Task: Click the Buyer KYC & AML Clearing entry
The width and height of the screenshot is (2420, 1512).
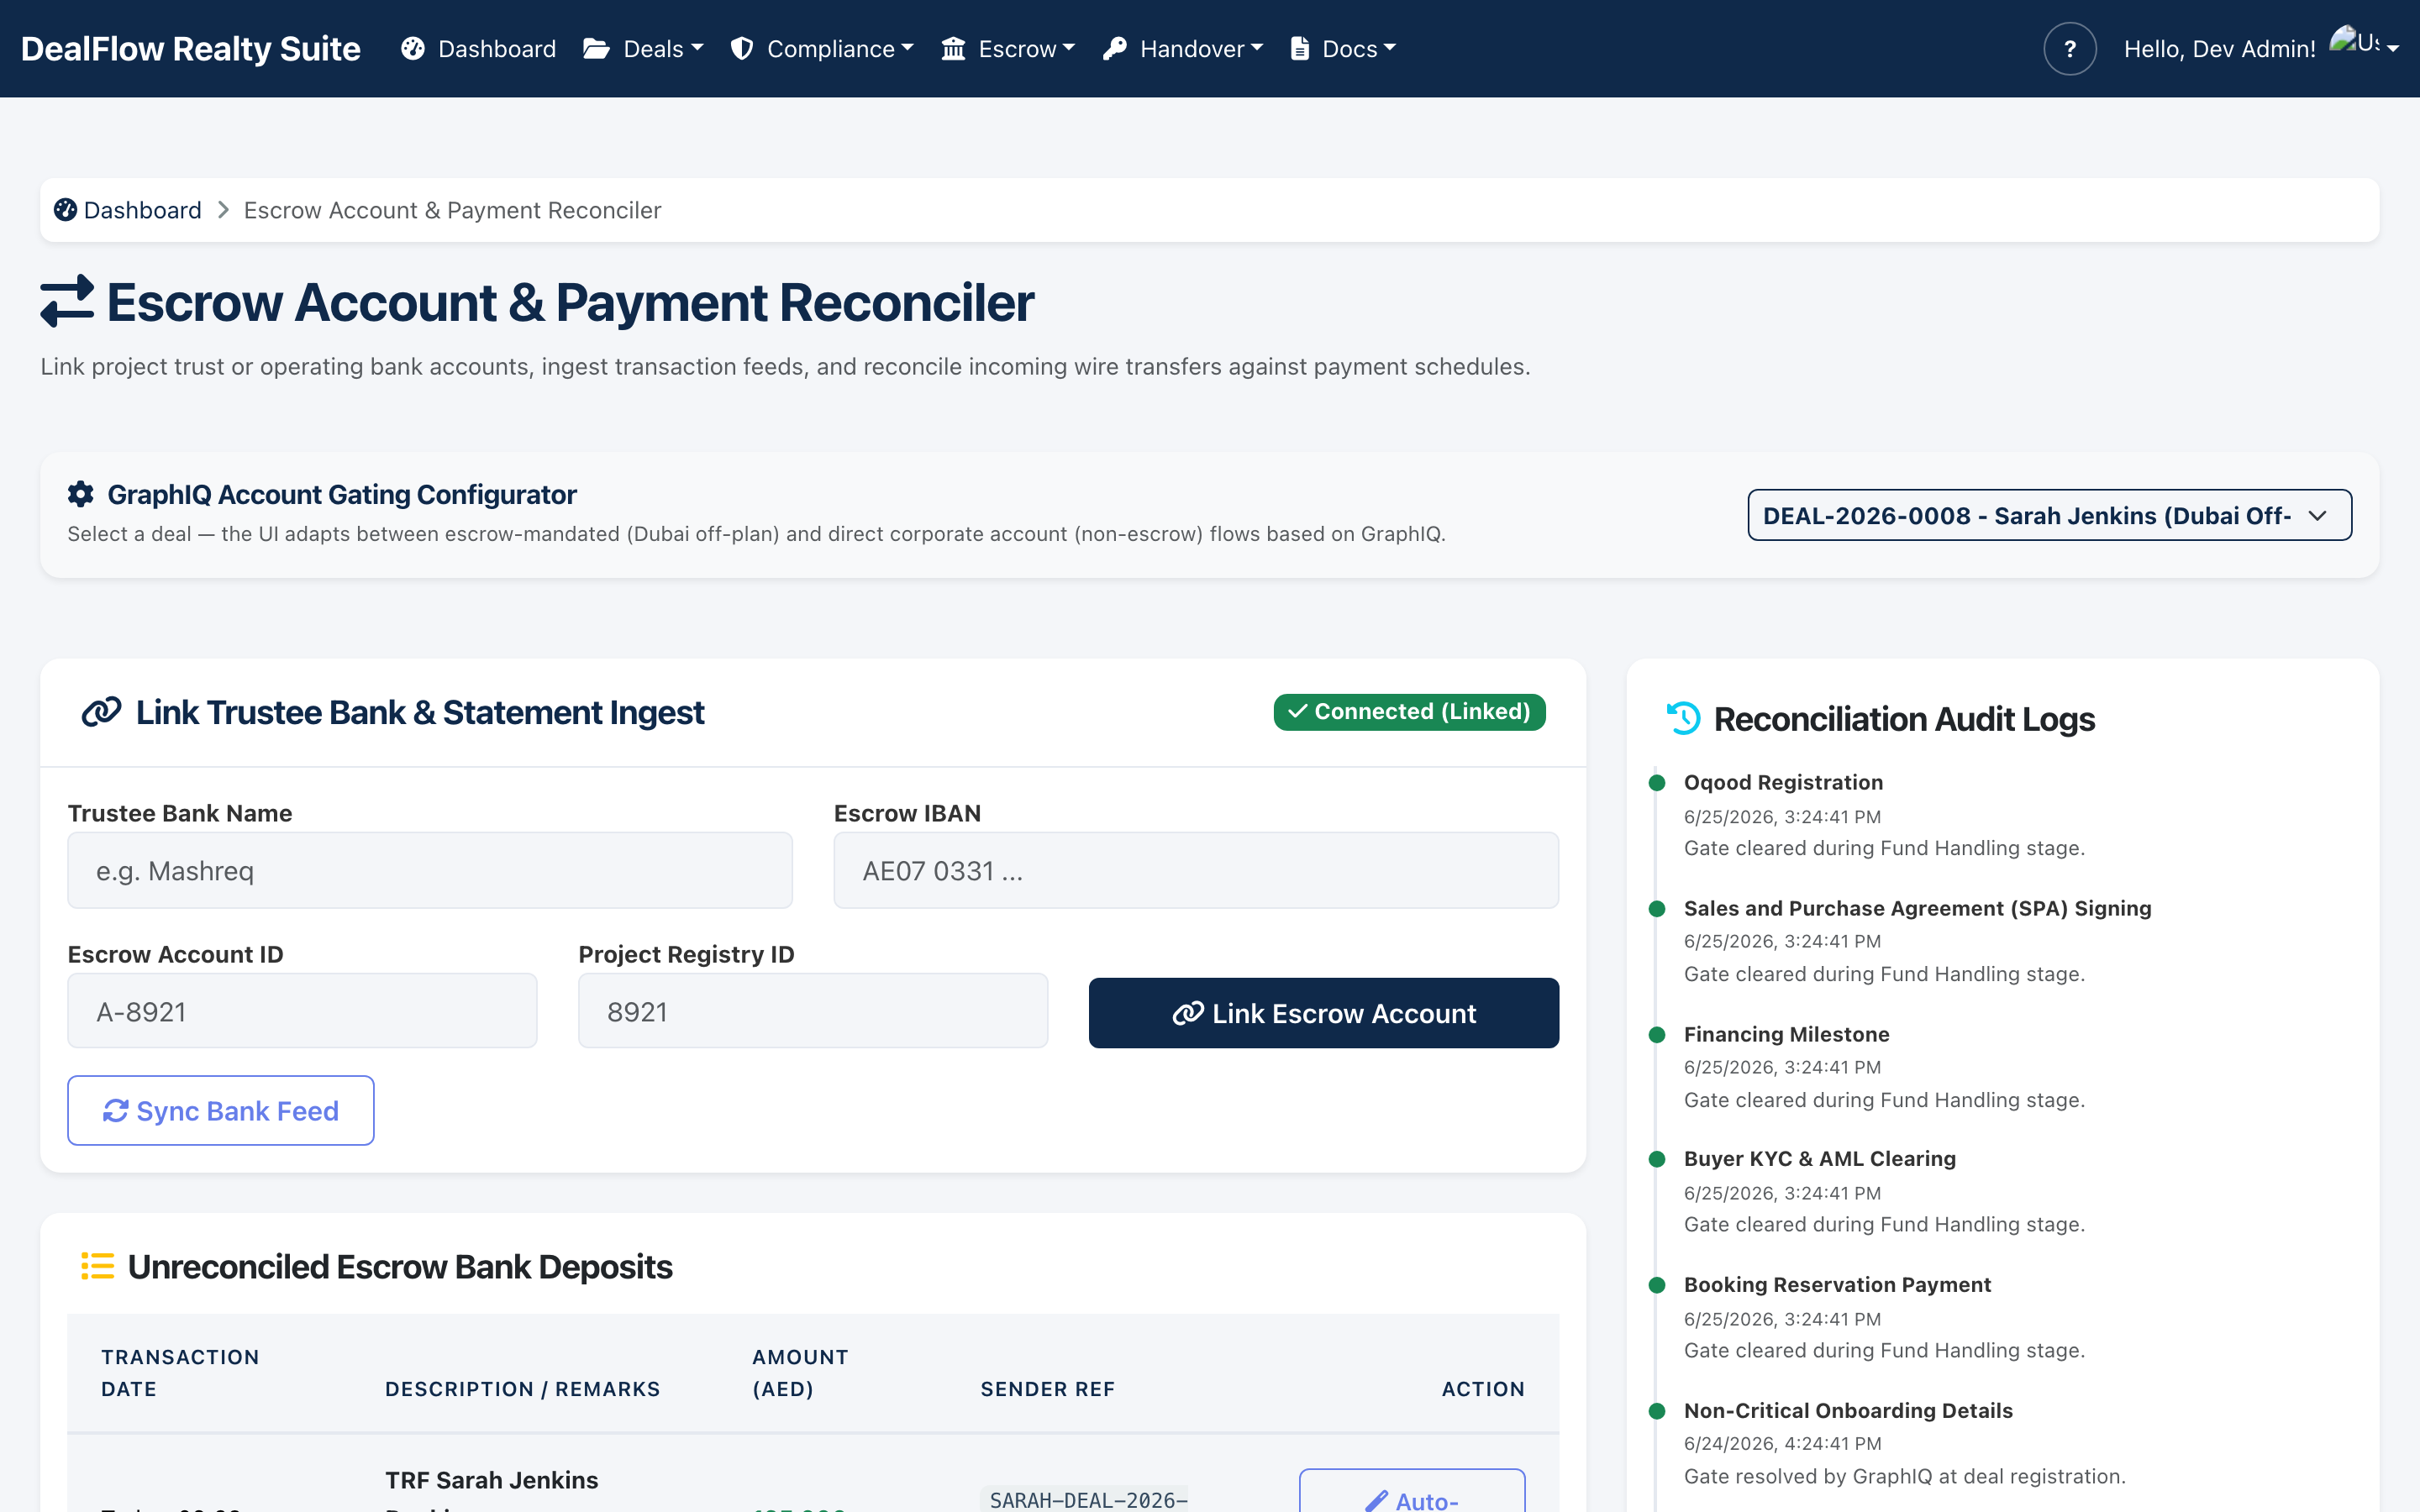Action: [x=1819, y=1158]
